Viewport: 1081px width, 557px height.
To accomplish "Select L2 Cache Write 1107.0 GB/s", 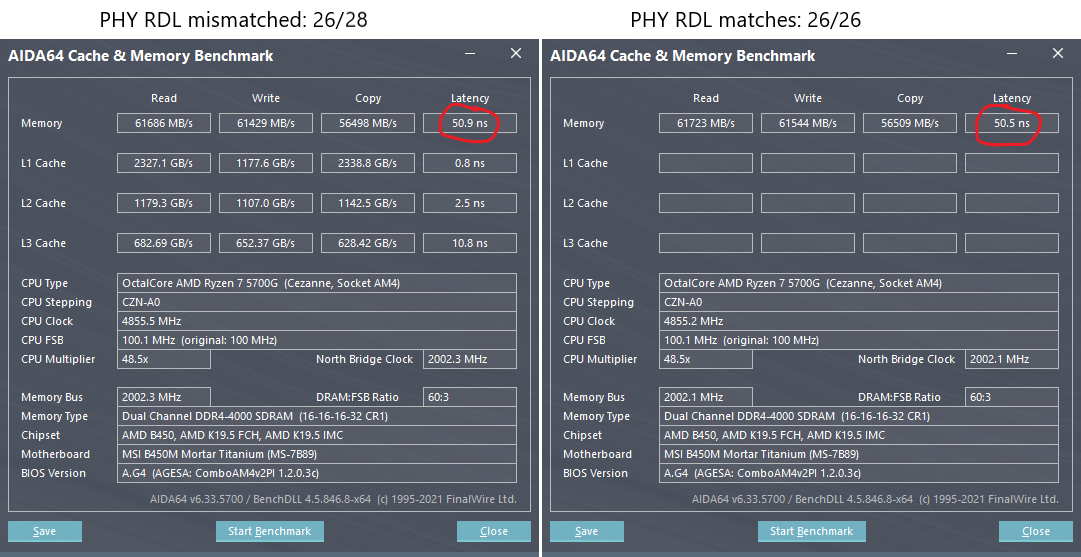I will click(x=265, y=203).
